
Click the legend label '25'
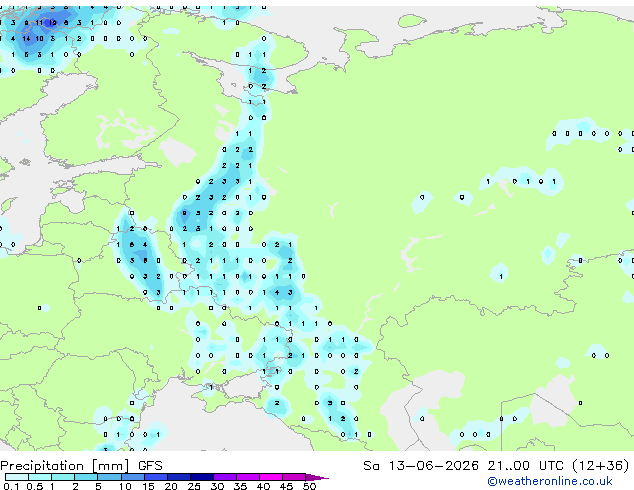pyautogui.click(x=194, y=486)
